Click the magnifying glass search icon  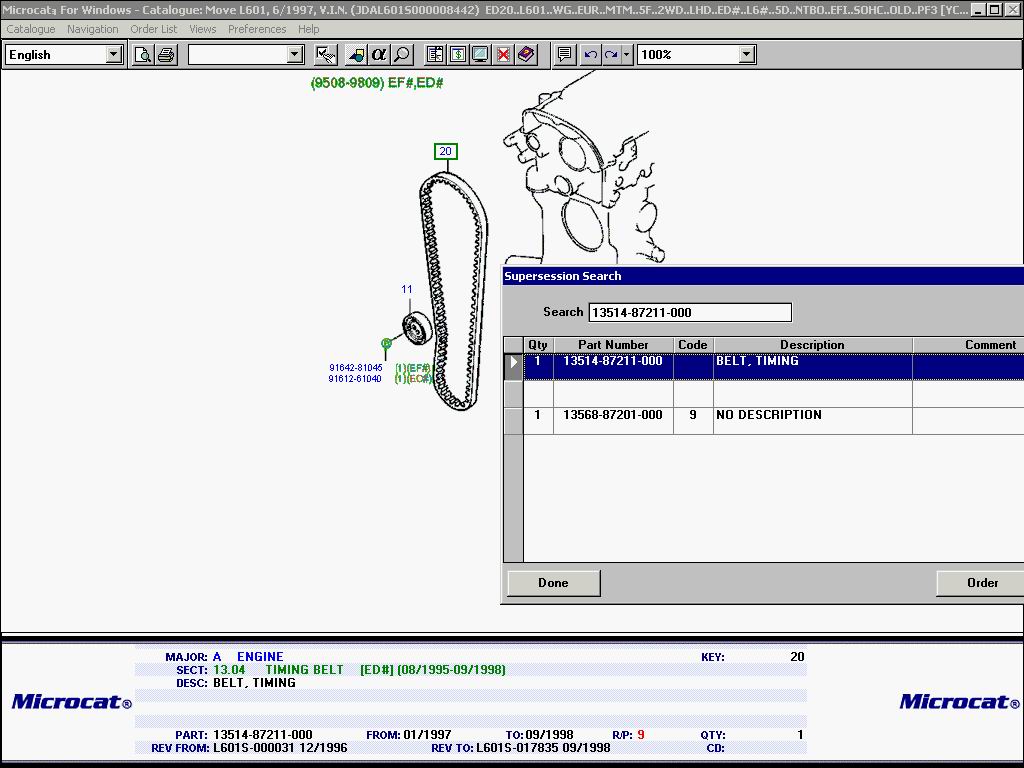pyautogui.click(x=402, y=54)
